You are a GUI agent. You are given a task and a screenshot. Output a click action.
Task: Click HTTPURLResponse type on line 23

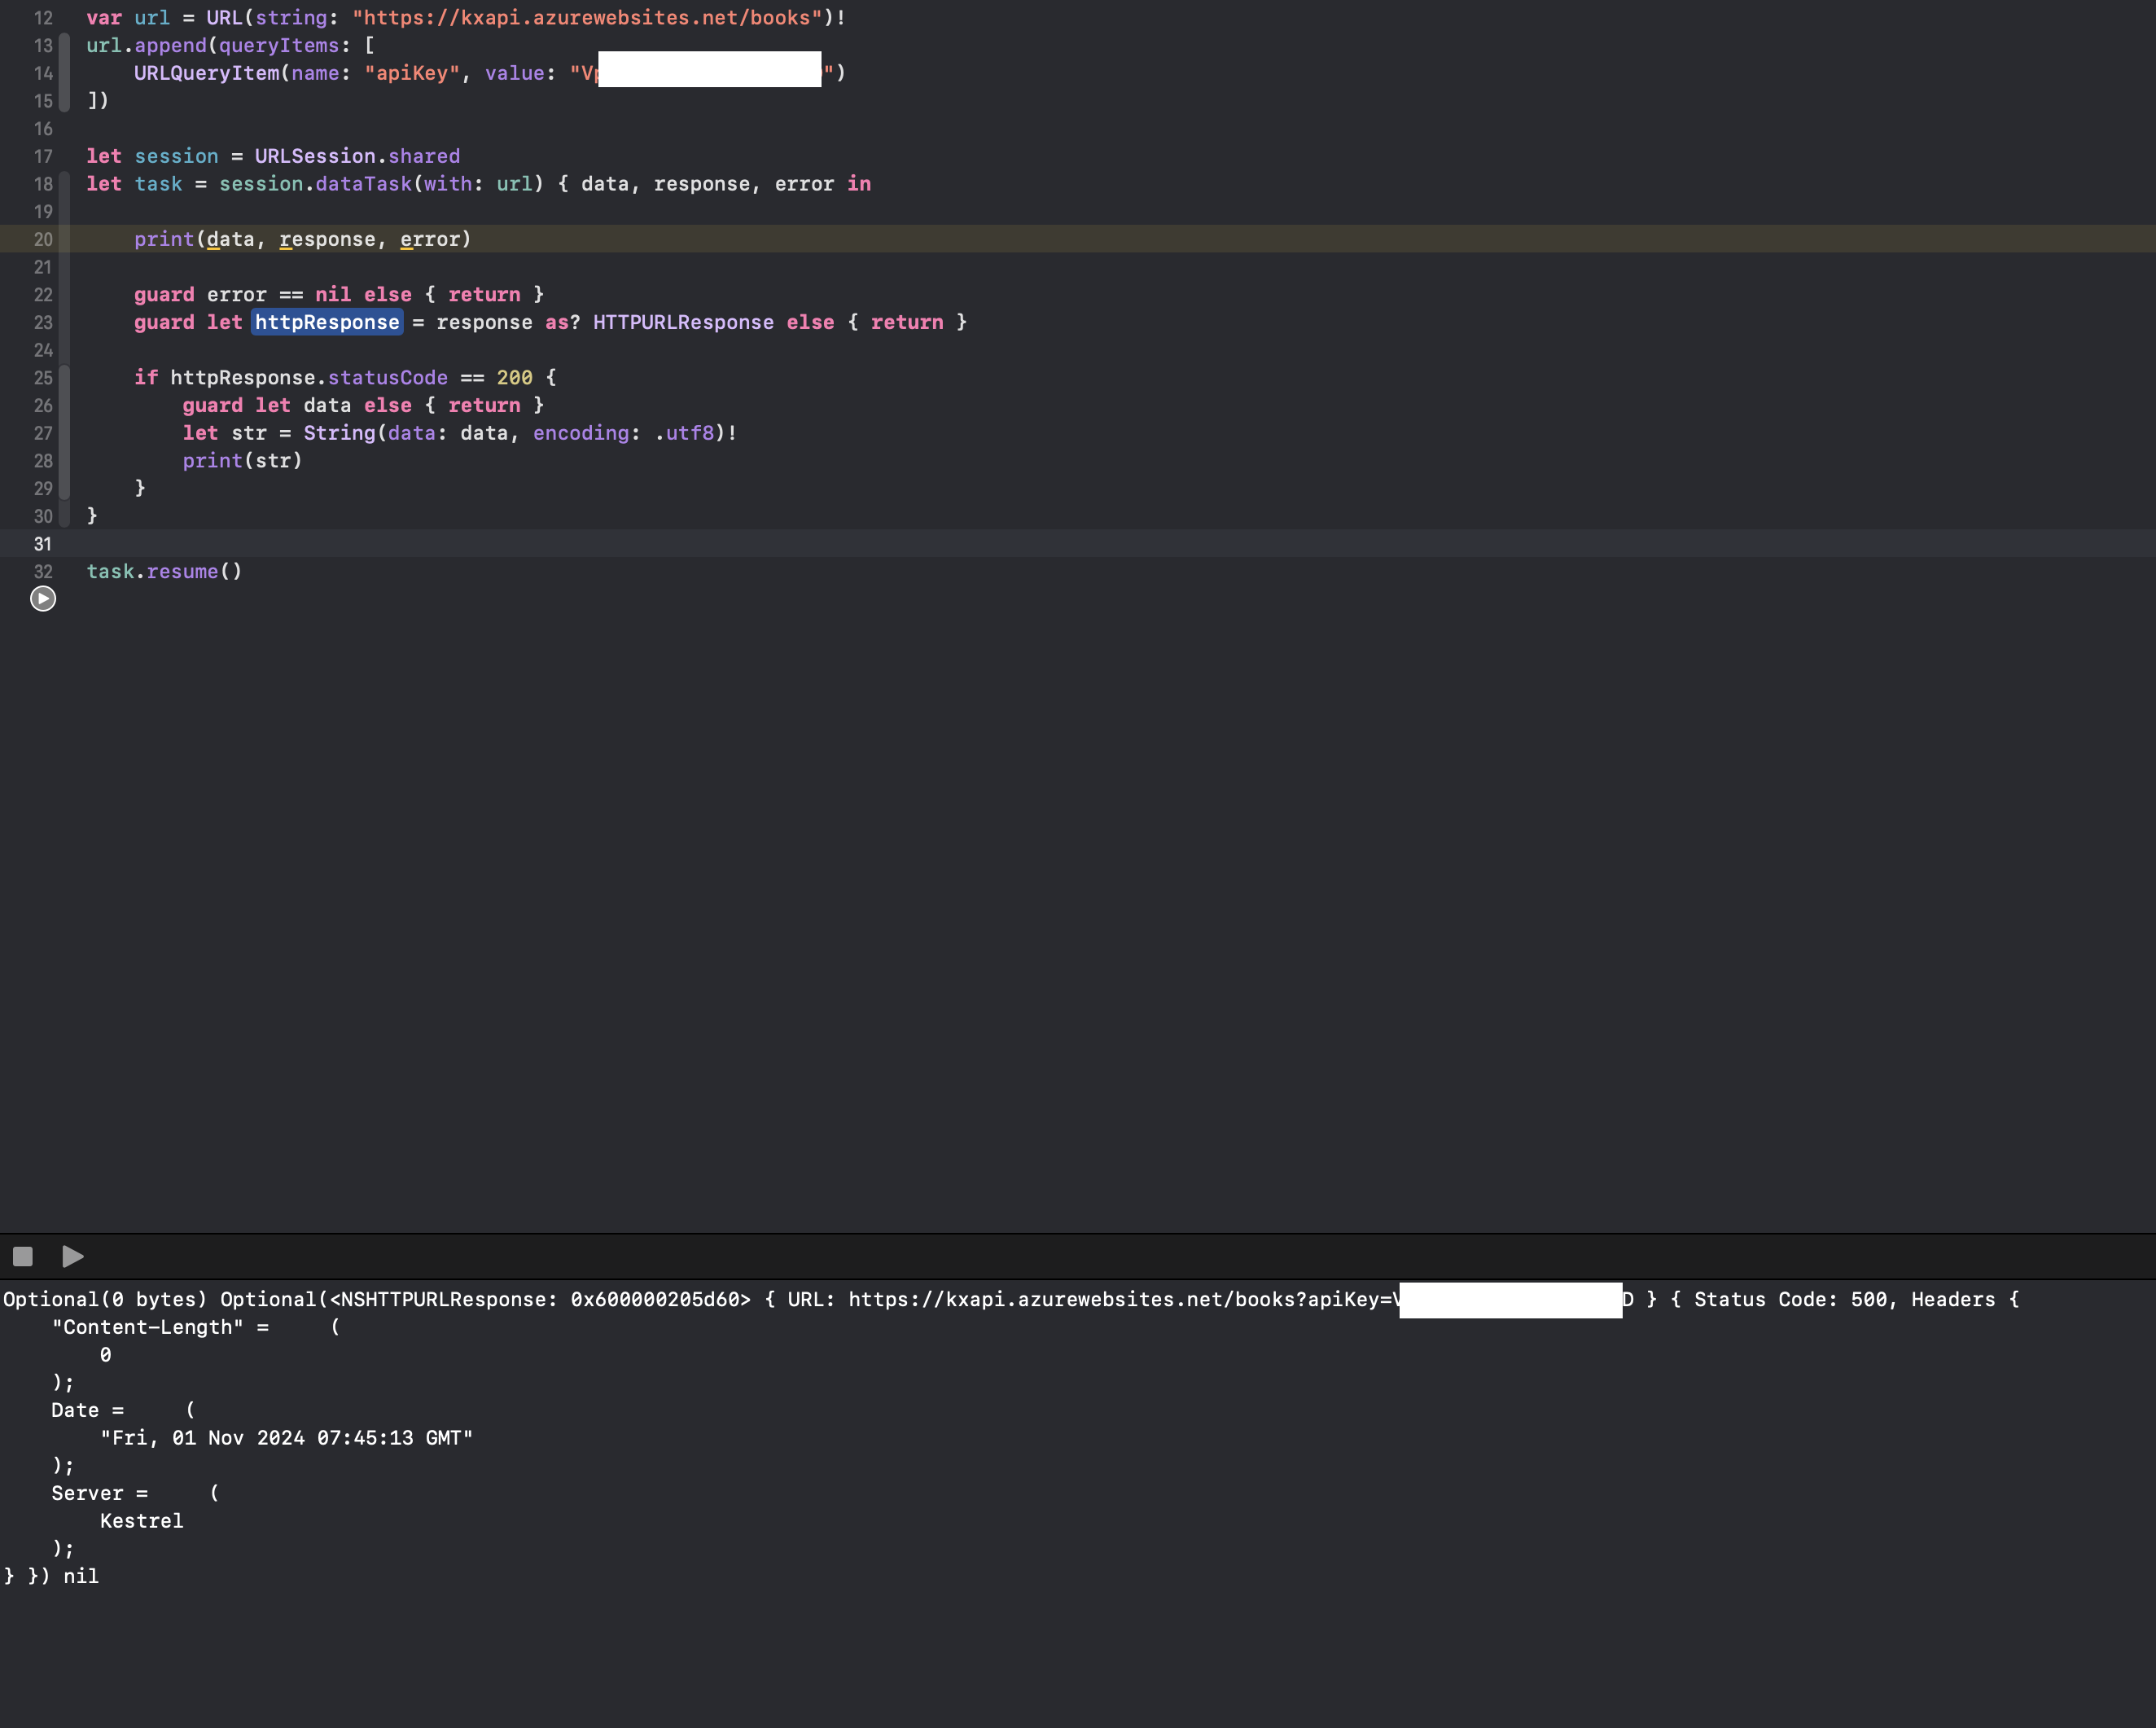click(683, 322)
